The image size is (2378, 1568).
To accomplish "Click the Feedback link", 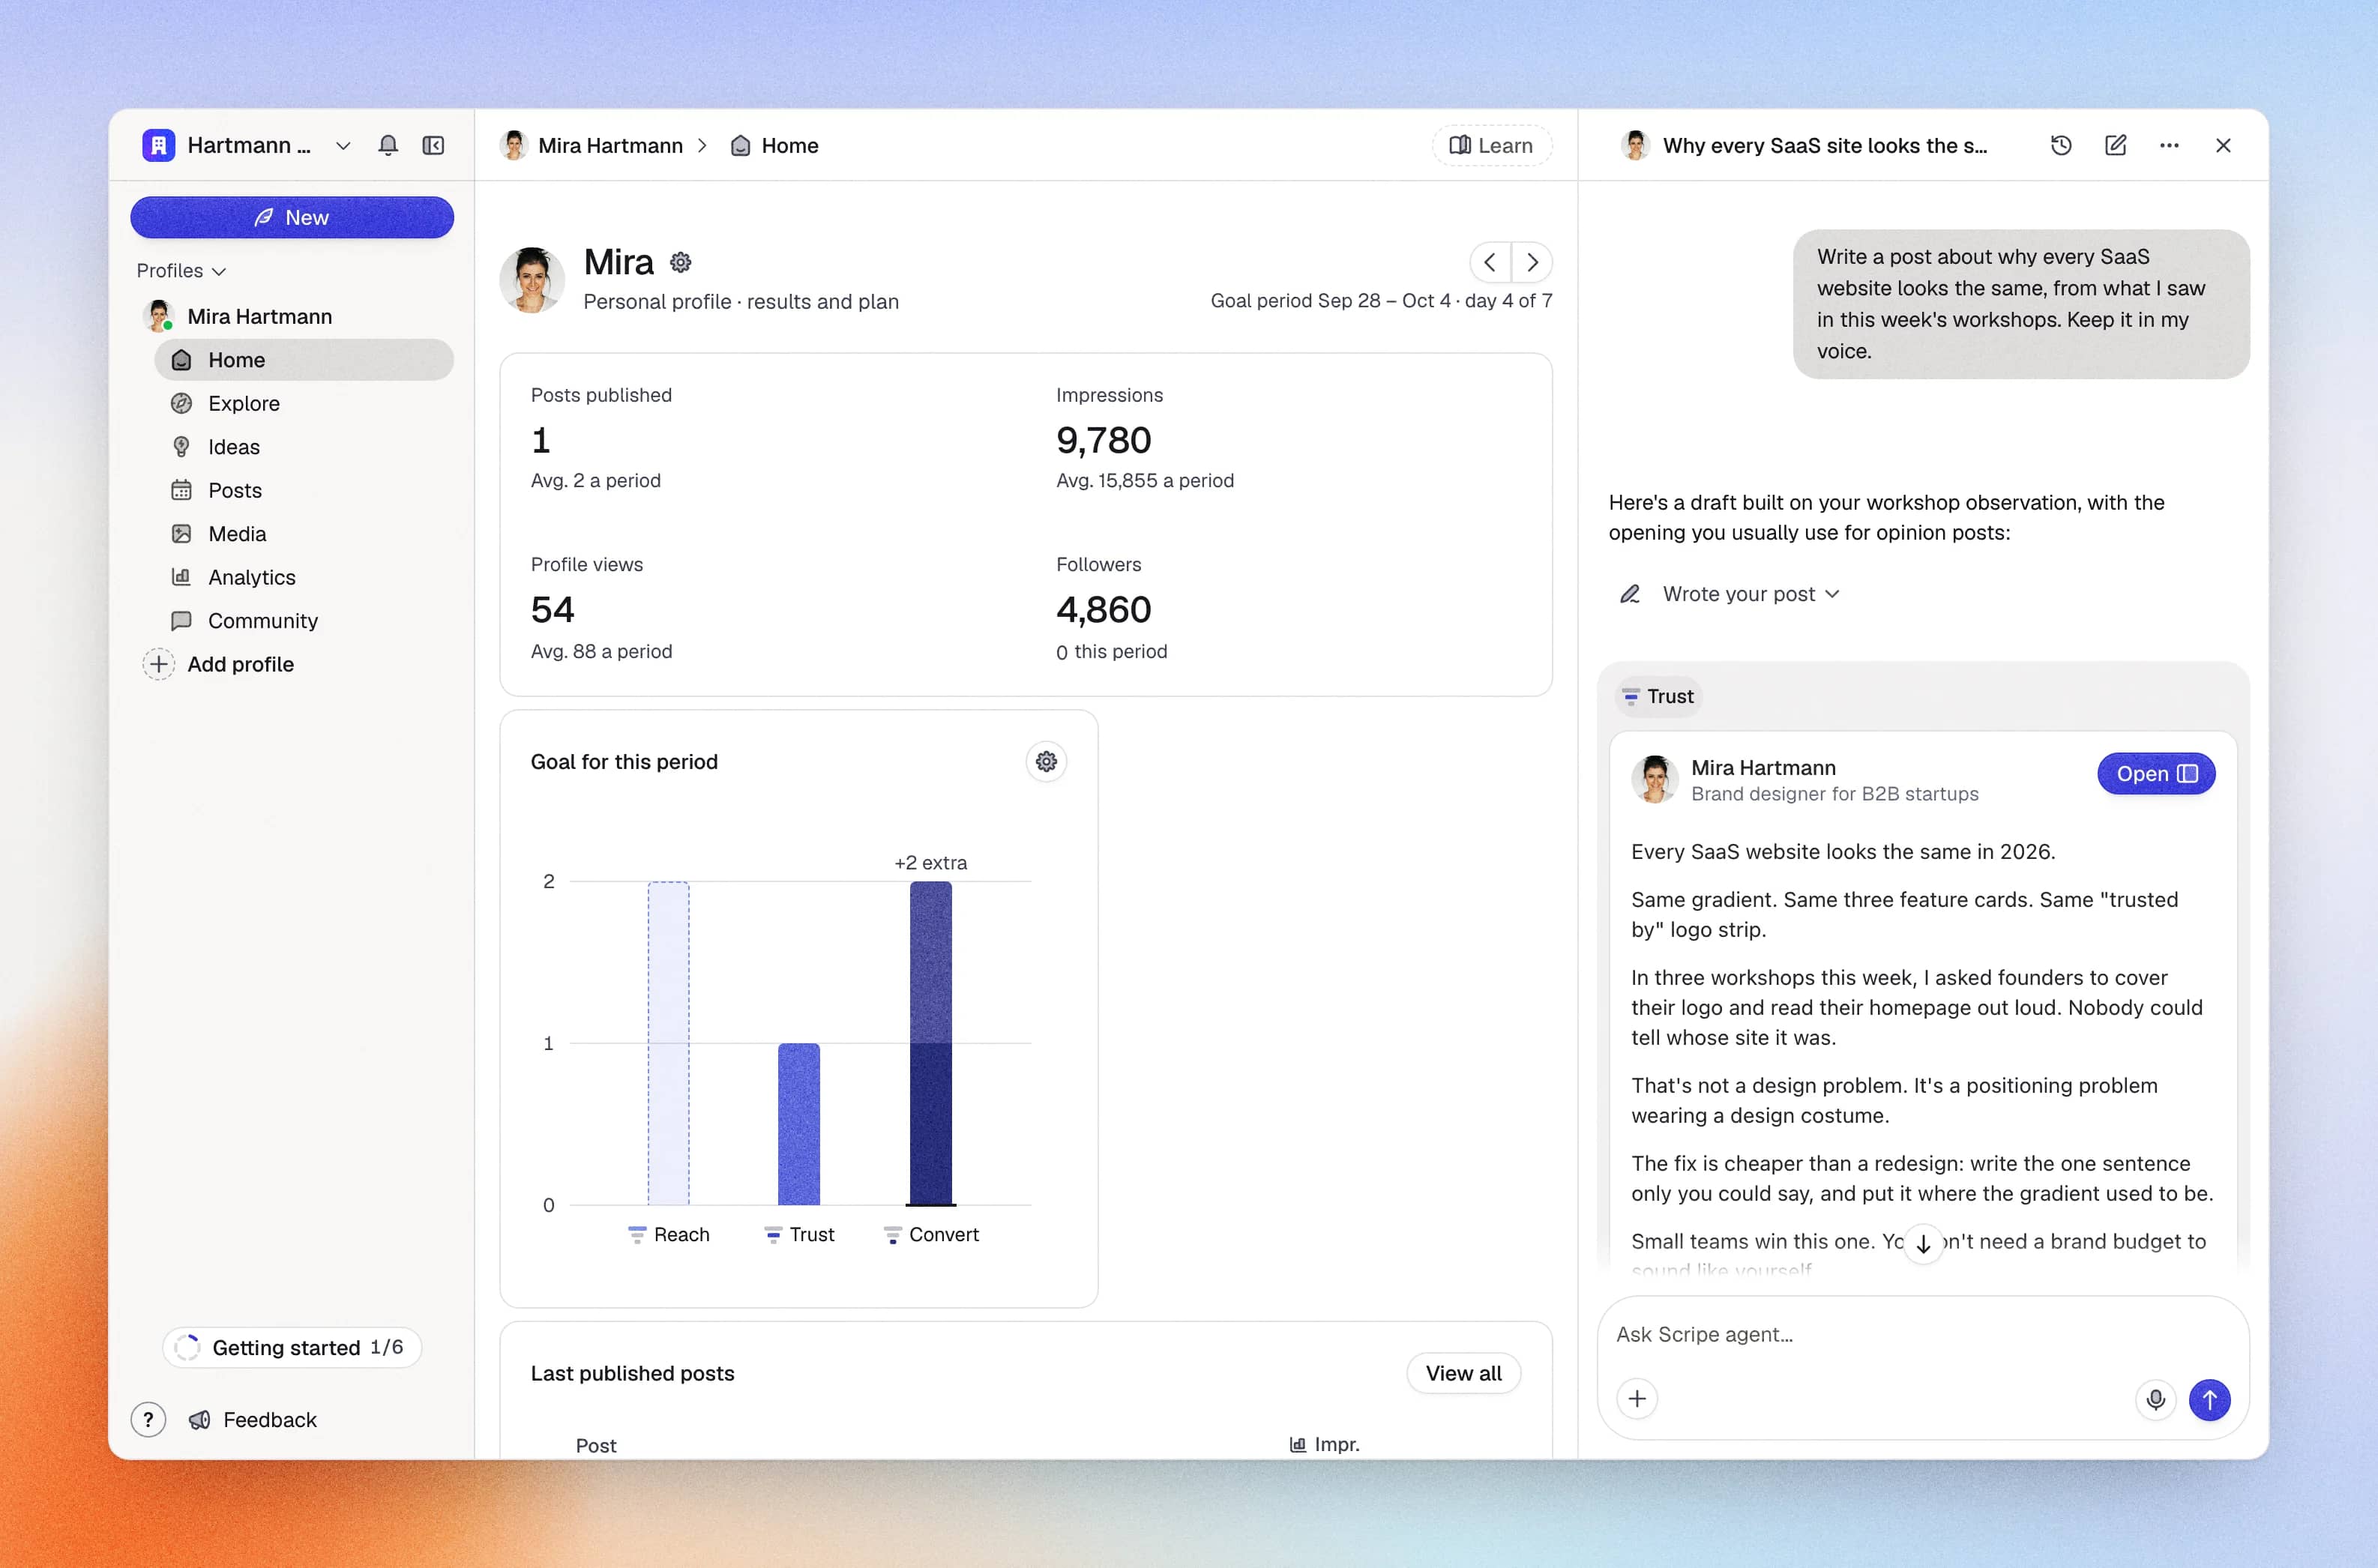I will 253,1419.
